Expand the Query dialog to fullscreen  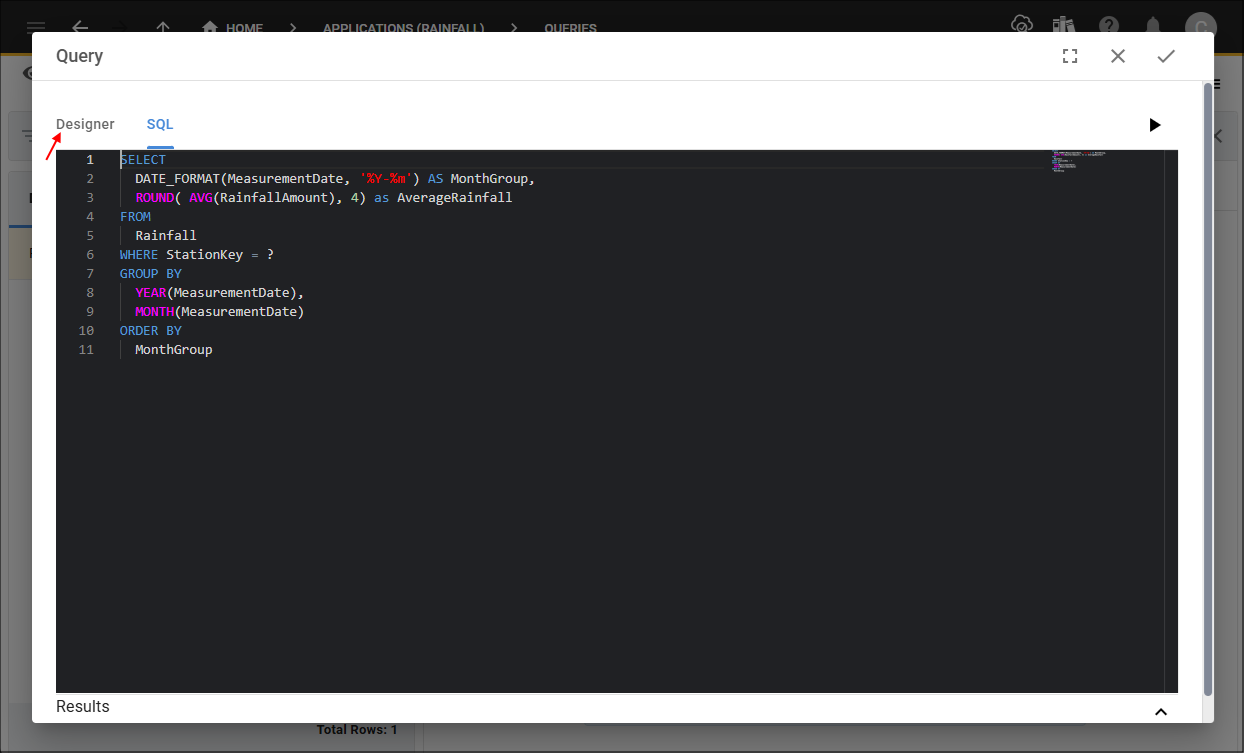[x=1070, y=57]
